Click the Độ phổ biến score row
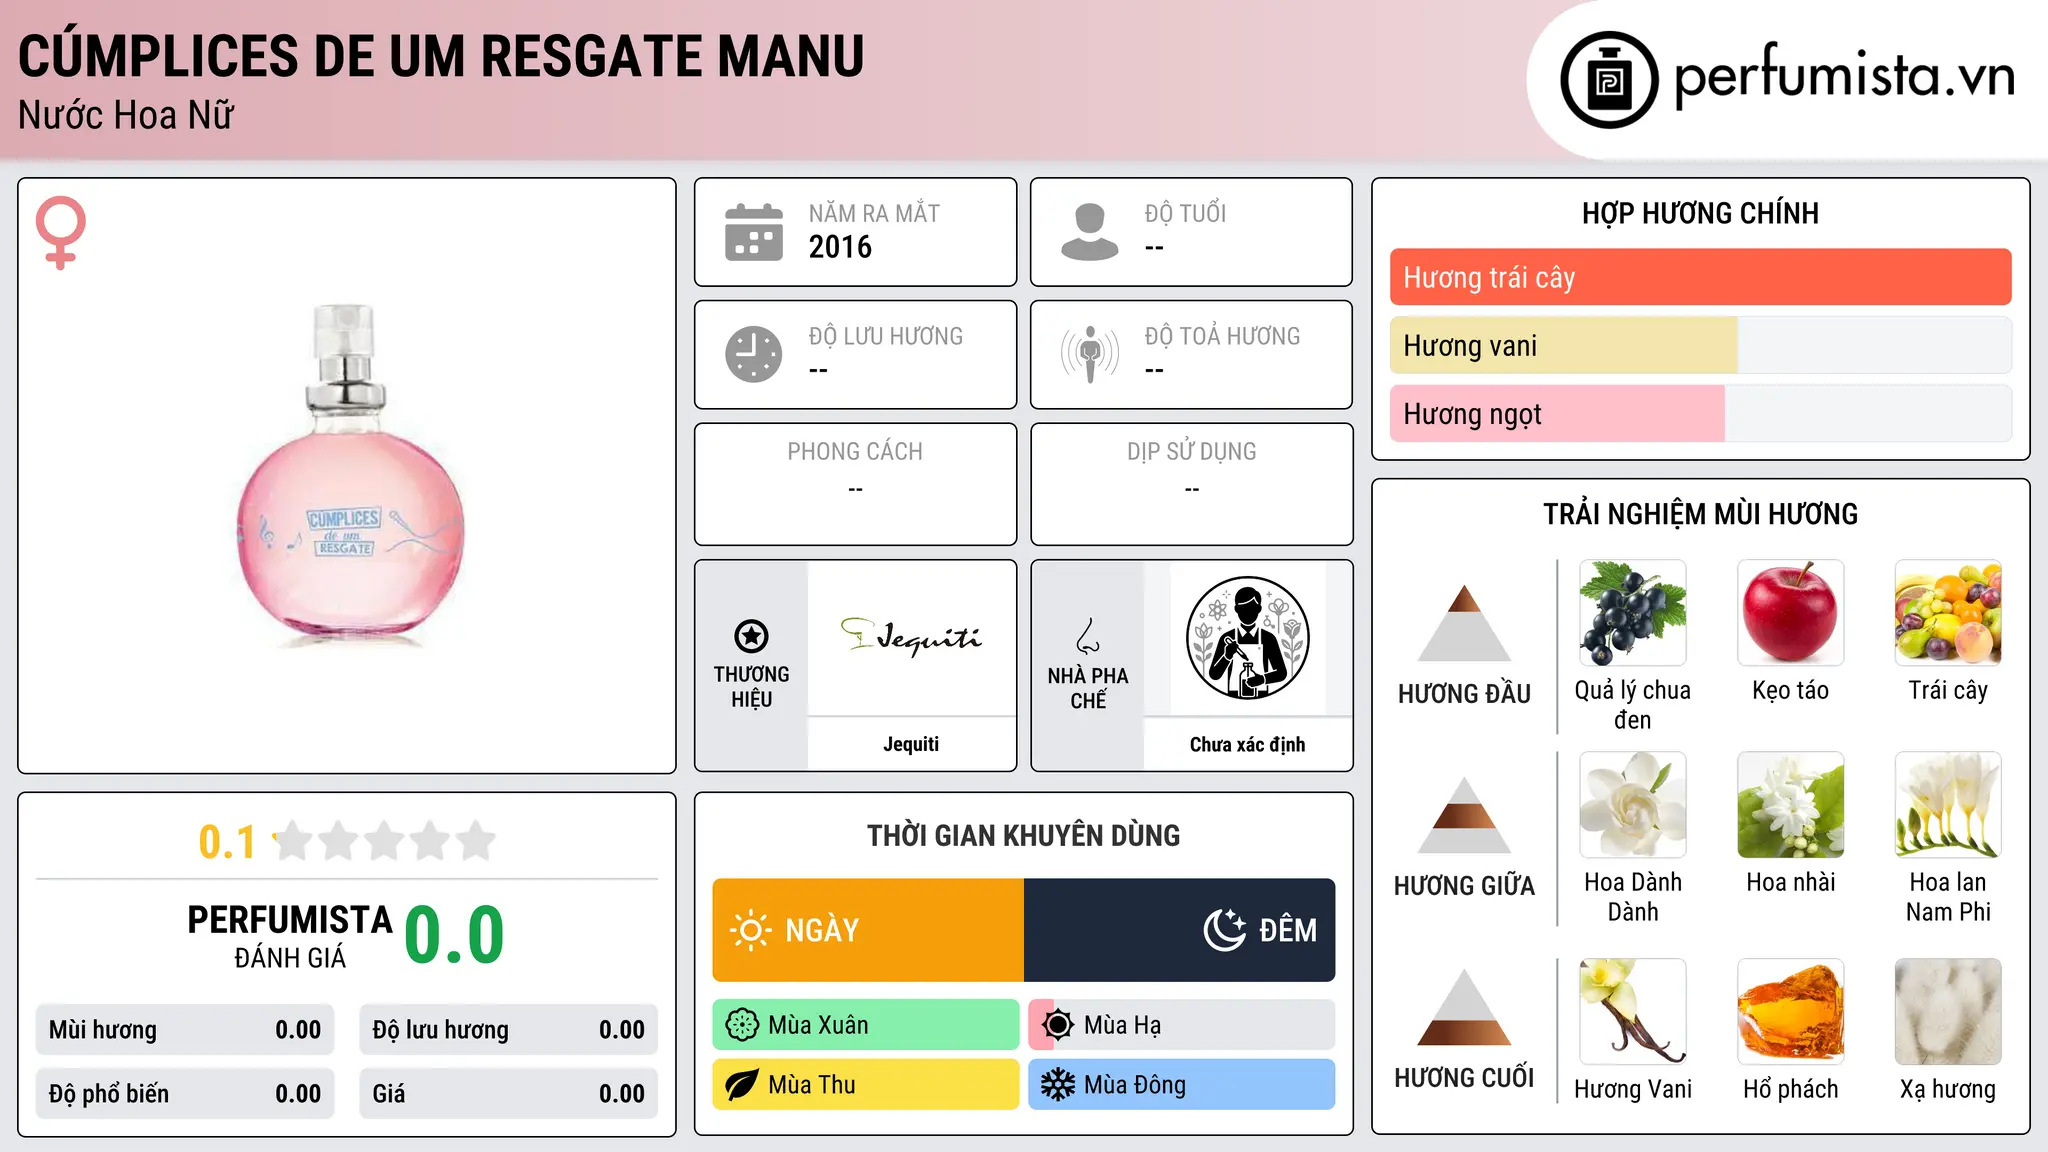 pos(185,1094)
